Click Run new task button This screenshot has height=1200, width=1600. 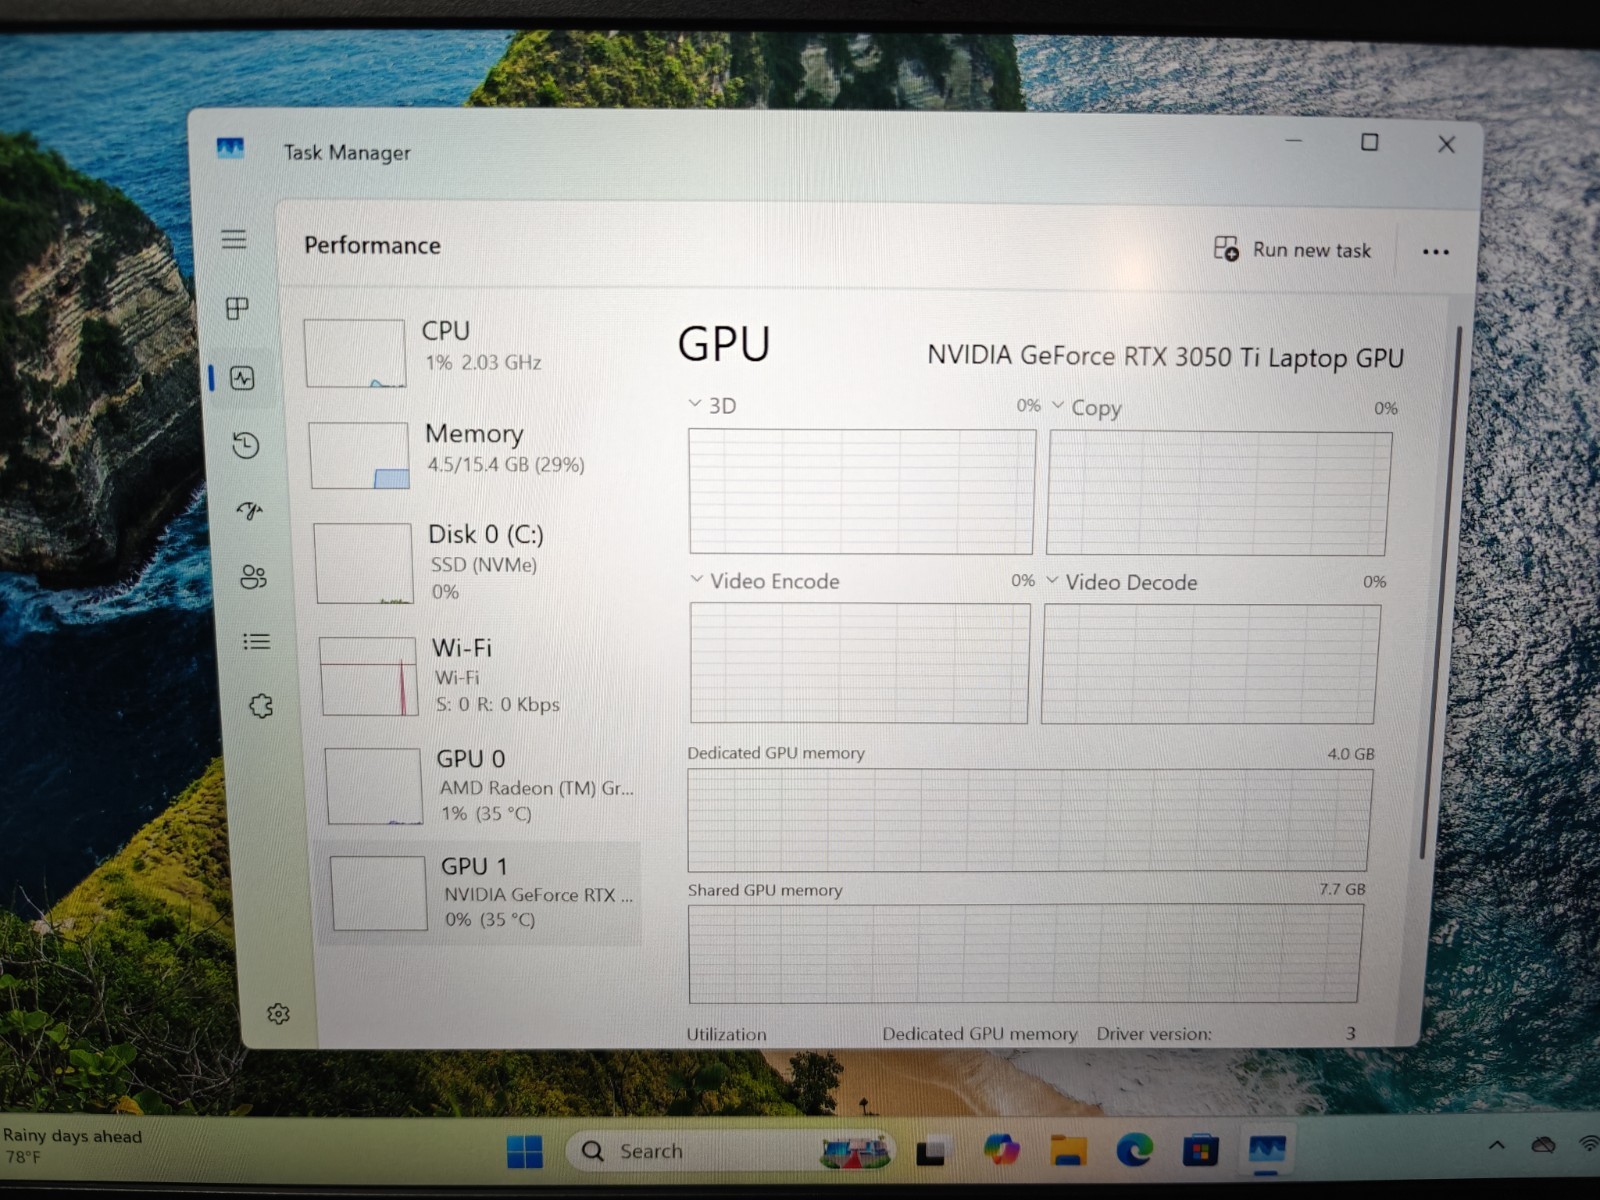pos(1292,249)
